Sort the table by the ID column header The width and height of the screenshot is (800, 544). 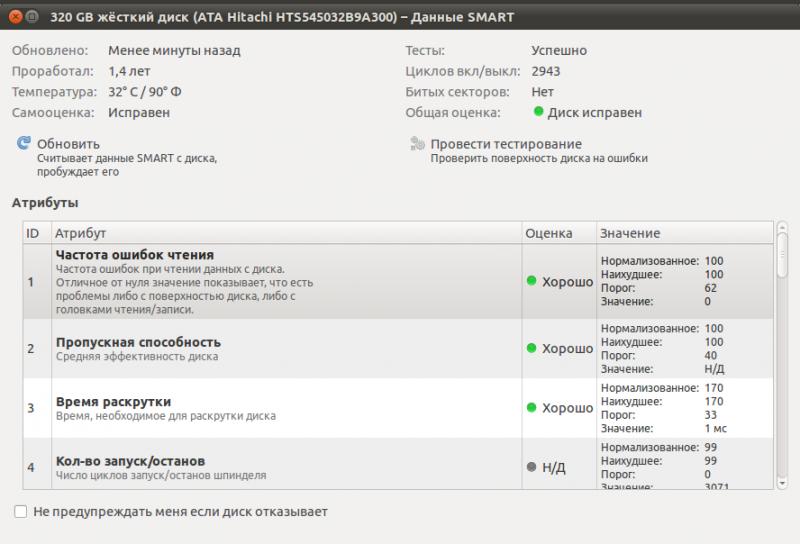[x=36, y=233]
